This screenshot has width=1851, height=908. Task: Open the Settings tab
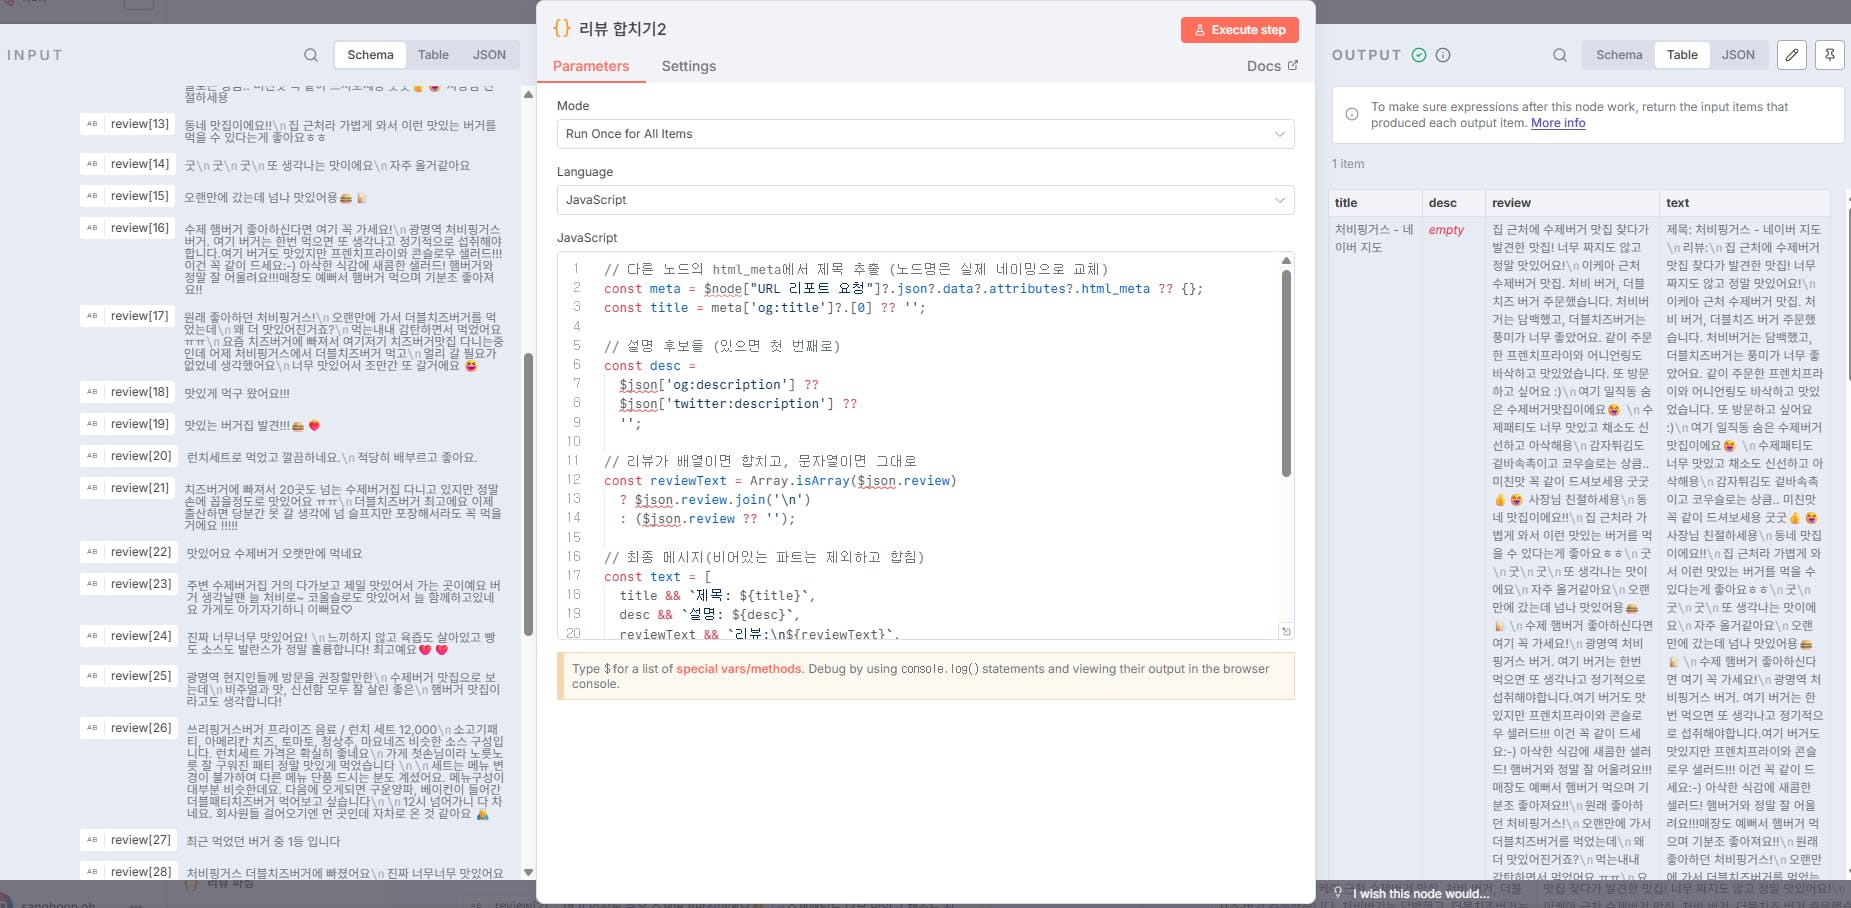click(689, 66)
